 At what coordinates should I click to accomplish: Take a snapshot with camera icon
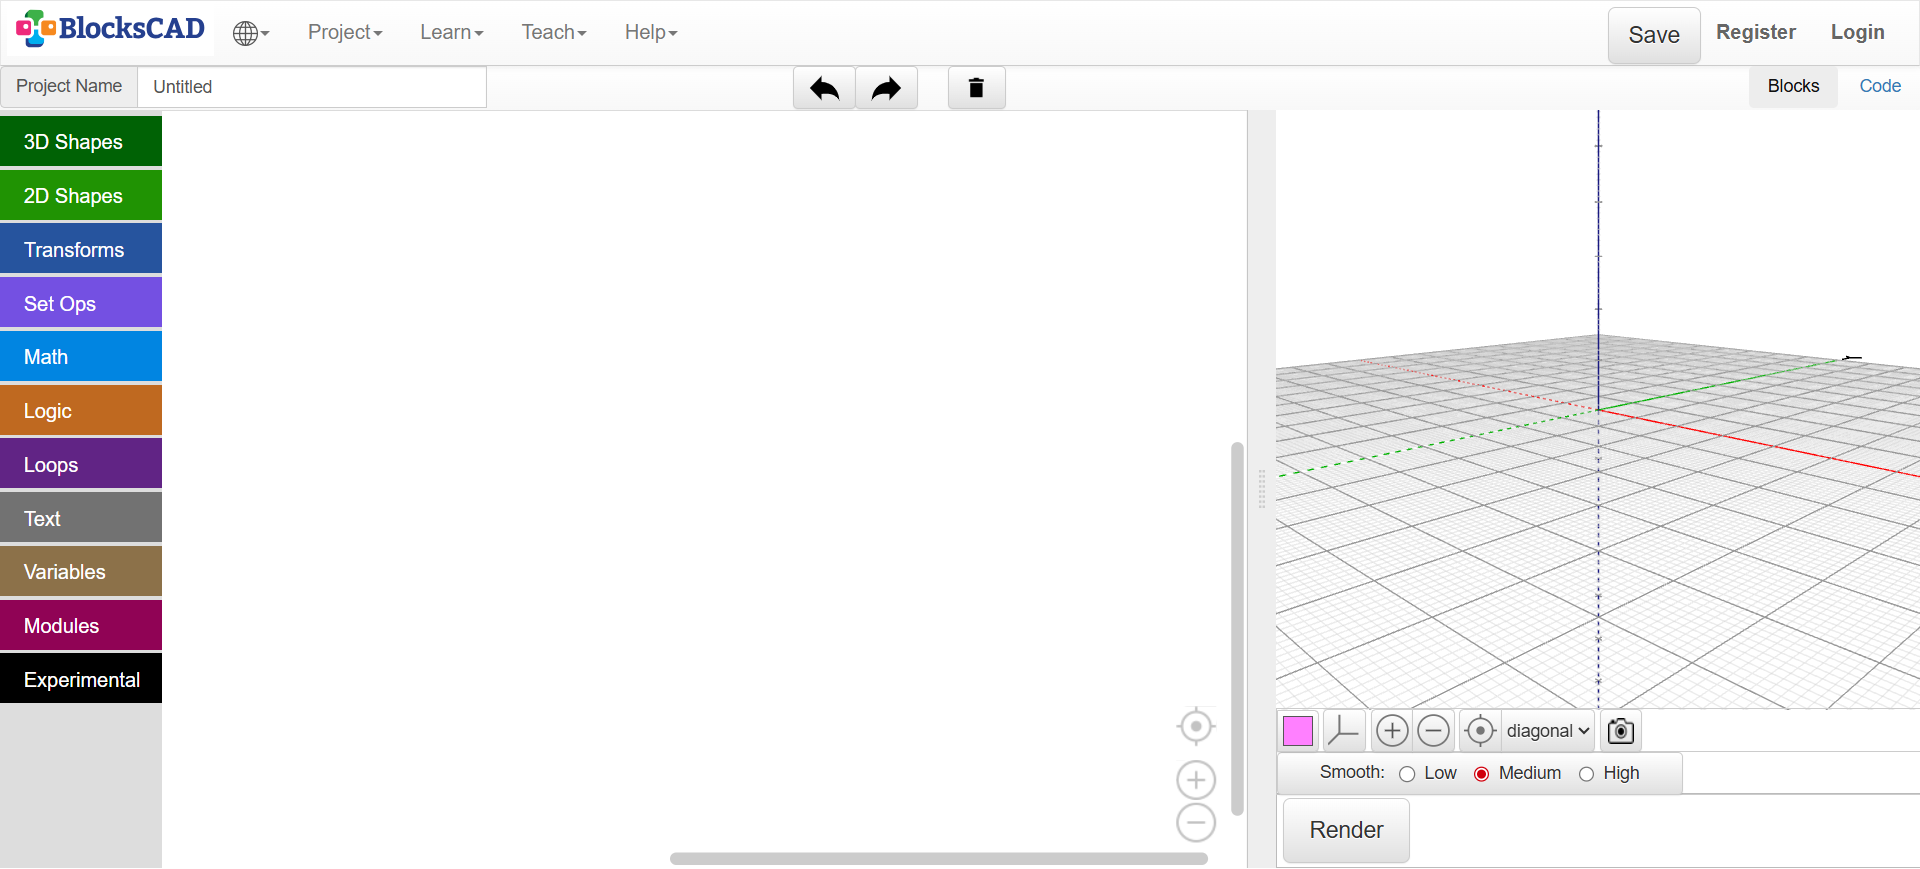pos(1620,731)
